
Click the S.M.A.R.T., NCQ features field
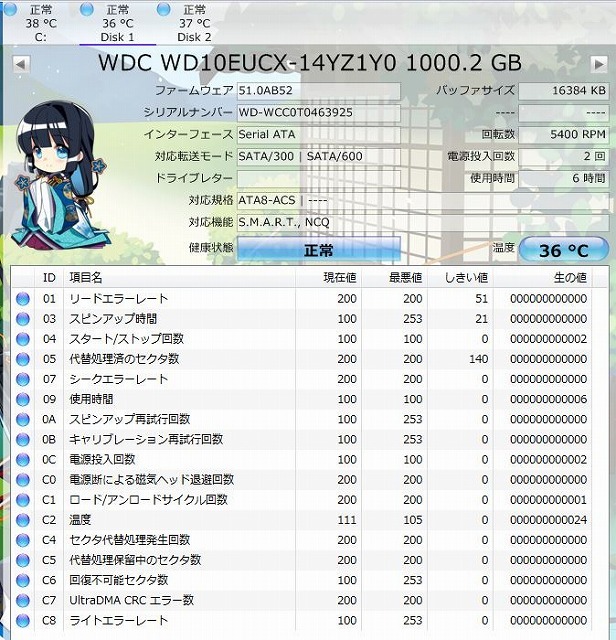pyautogui.click(x=423, y=223)
